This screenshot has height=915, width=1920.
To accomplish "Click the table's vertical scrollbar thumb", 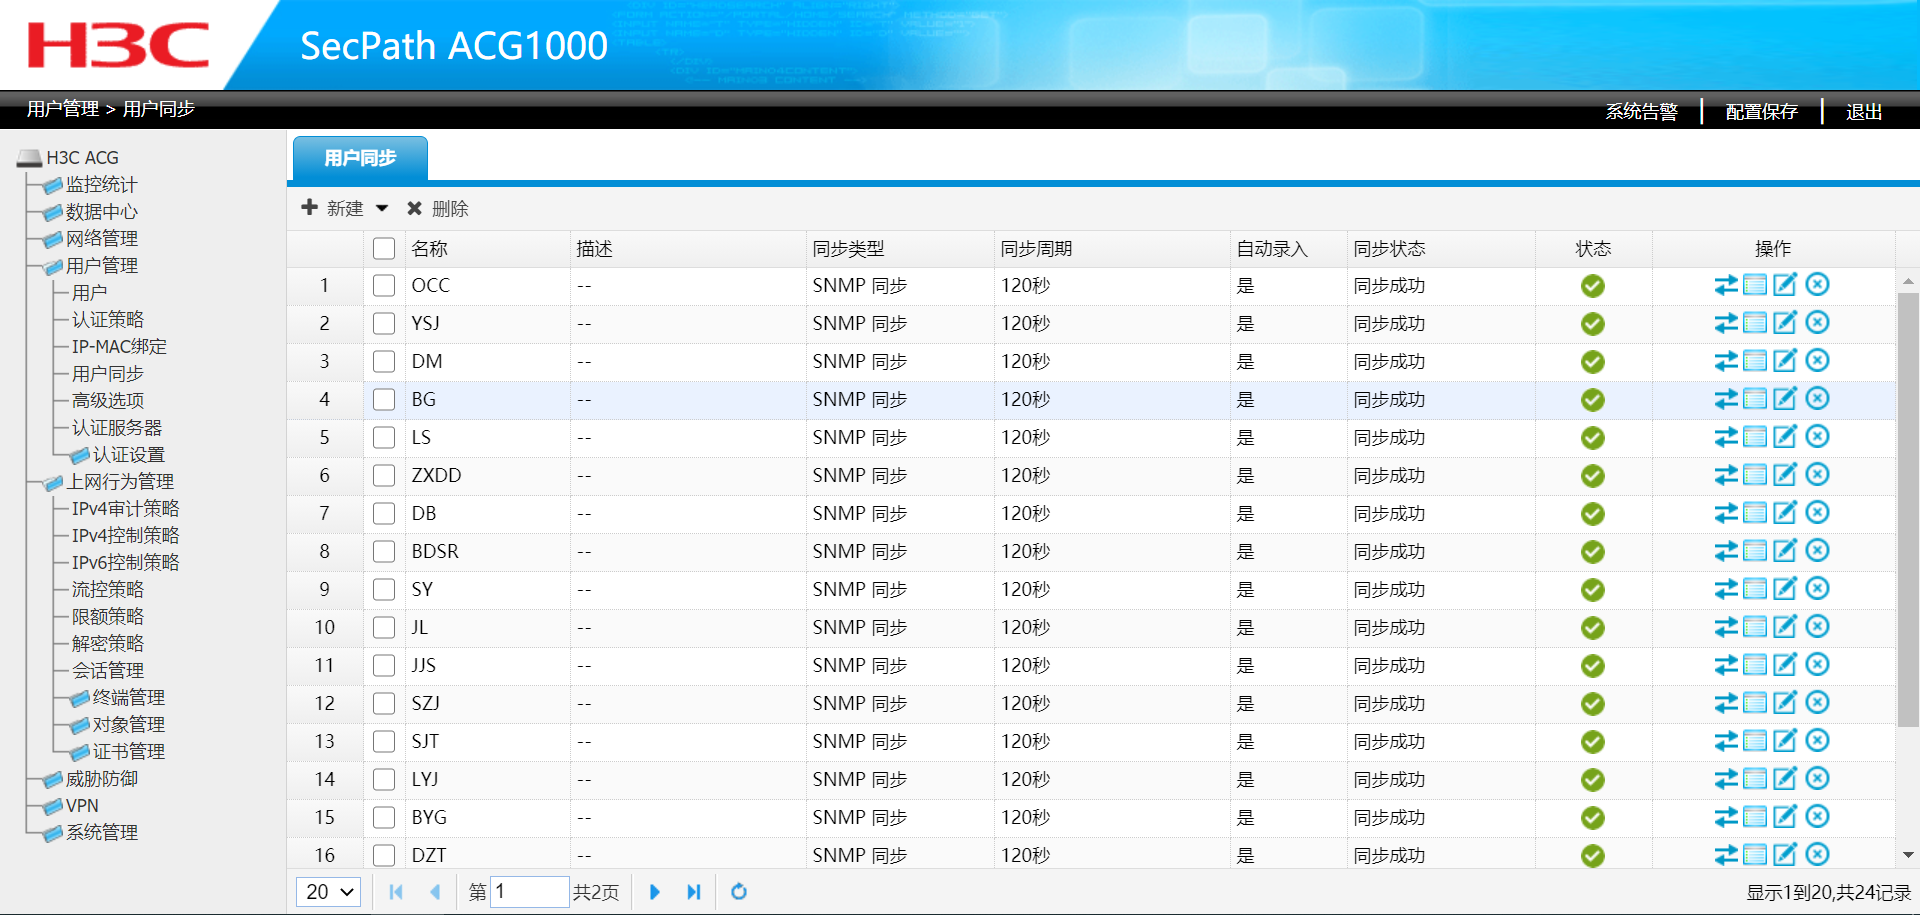I will click(x=1908, y=510).
